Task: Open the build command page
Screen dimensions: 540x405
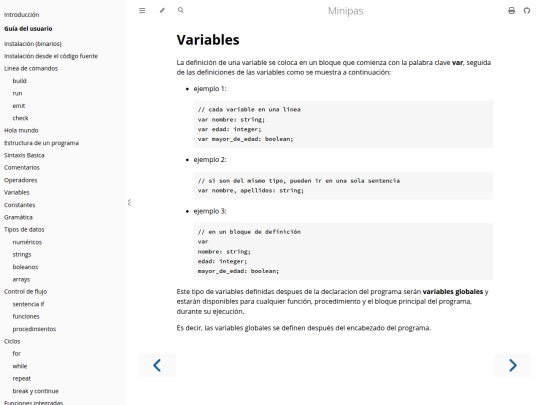Action: pyautogui.click(x=19, y=81)
